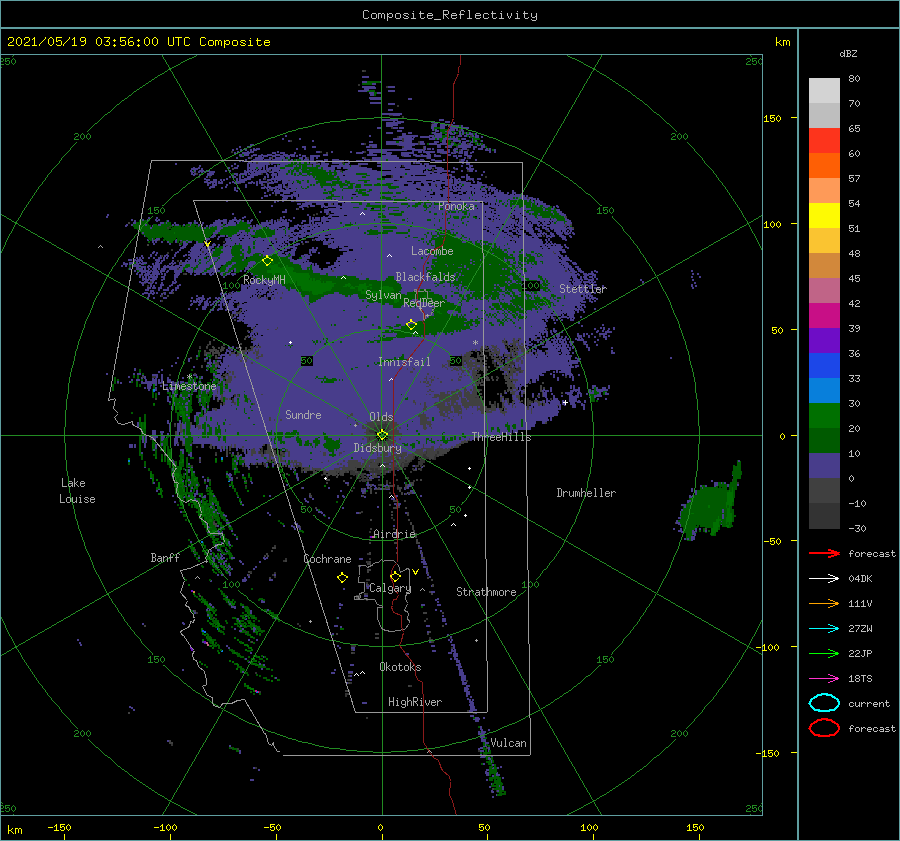Click the Limestone label
The width and height of the screenshot is (900, 841).
pyautogui.click(x=189, y=386)
